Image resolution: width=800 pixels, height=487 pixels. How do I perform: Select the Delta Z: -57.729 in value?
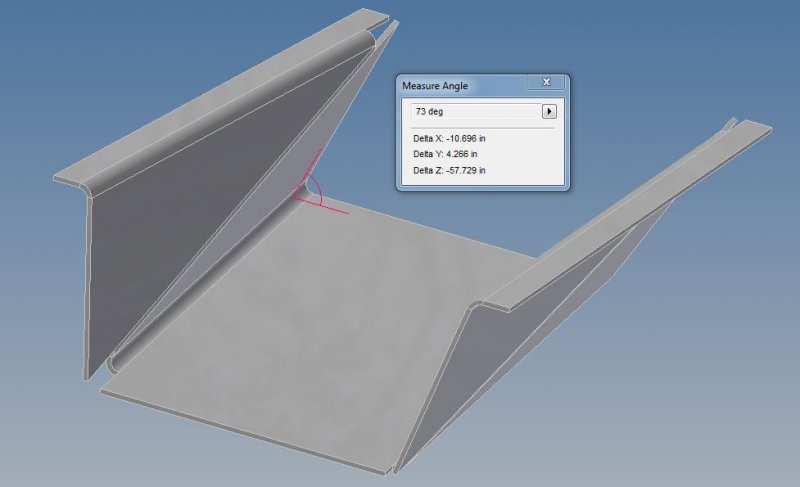449,170
